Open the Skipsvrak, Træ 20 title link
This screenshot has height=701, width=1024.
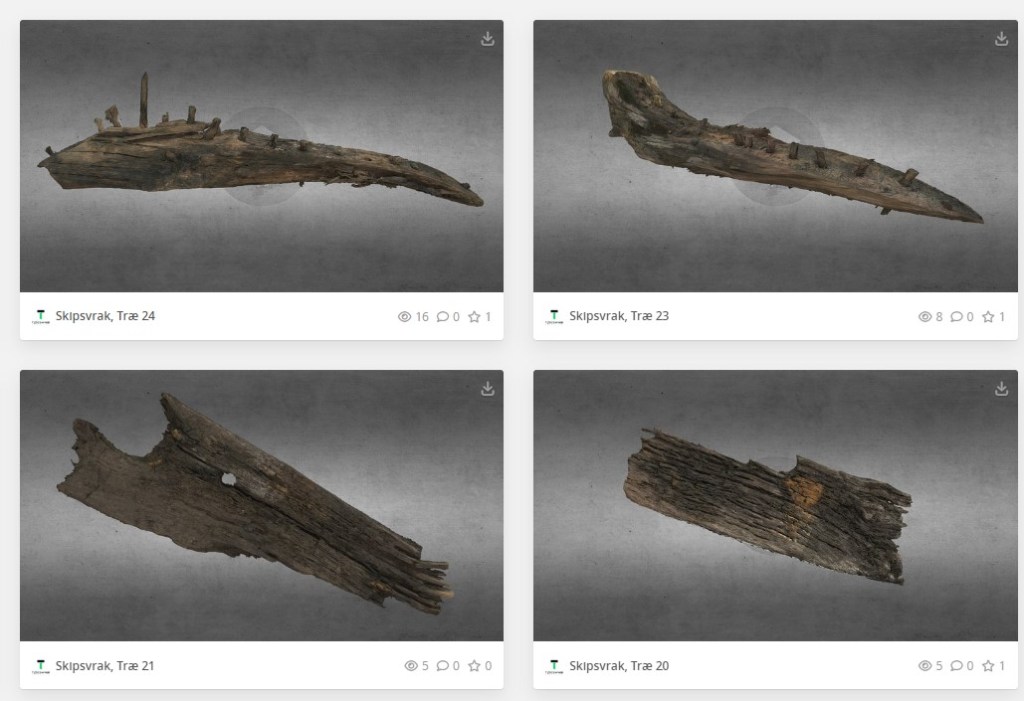619,666
